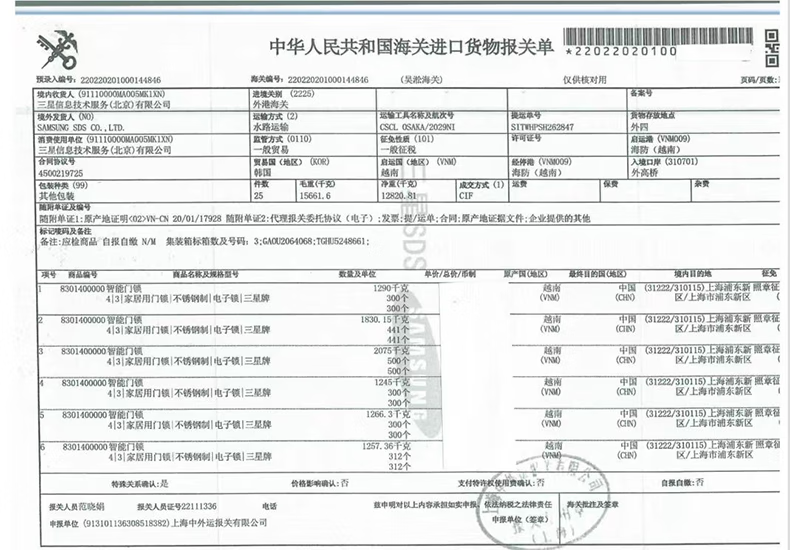Select 报关人员证号22111336
790x550 pixels.
coord(177,507)
